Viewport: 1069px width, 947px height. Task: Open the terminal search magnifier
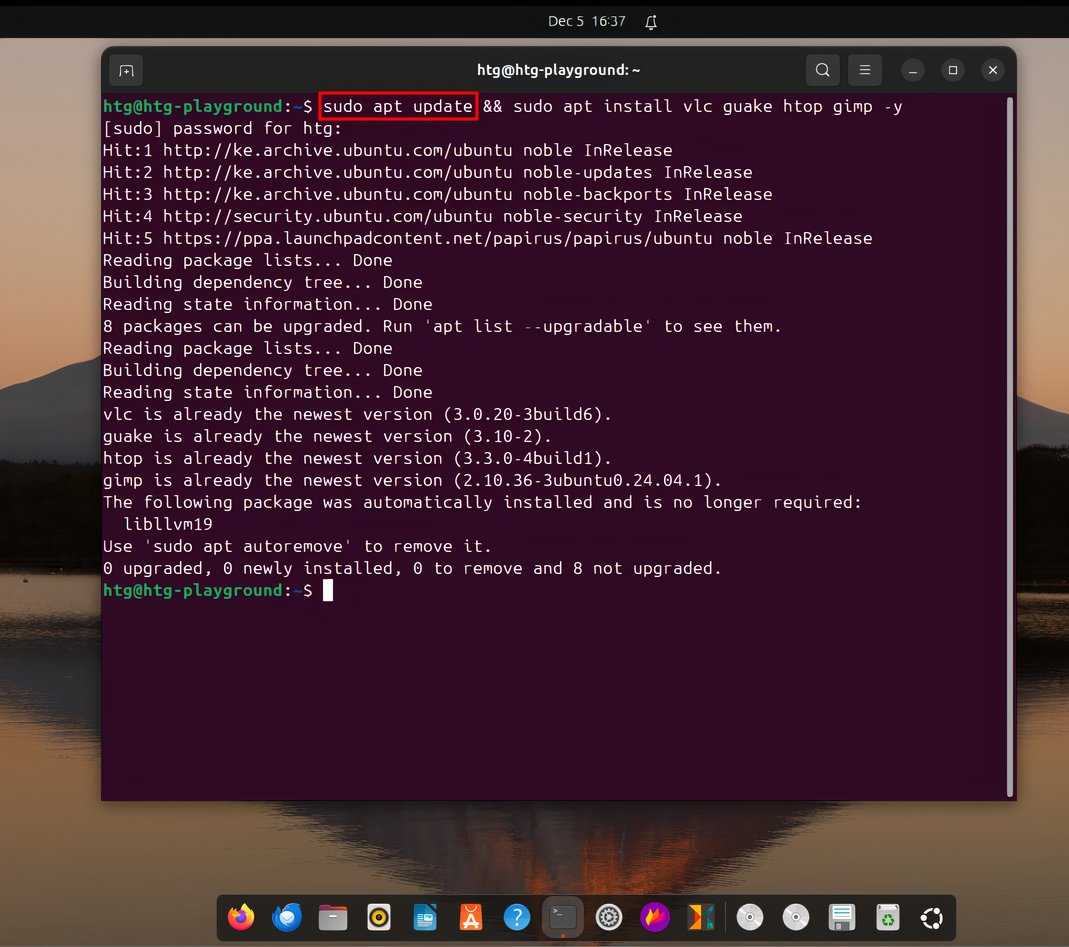click(x=822, y=70)
